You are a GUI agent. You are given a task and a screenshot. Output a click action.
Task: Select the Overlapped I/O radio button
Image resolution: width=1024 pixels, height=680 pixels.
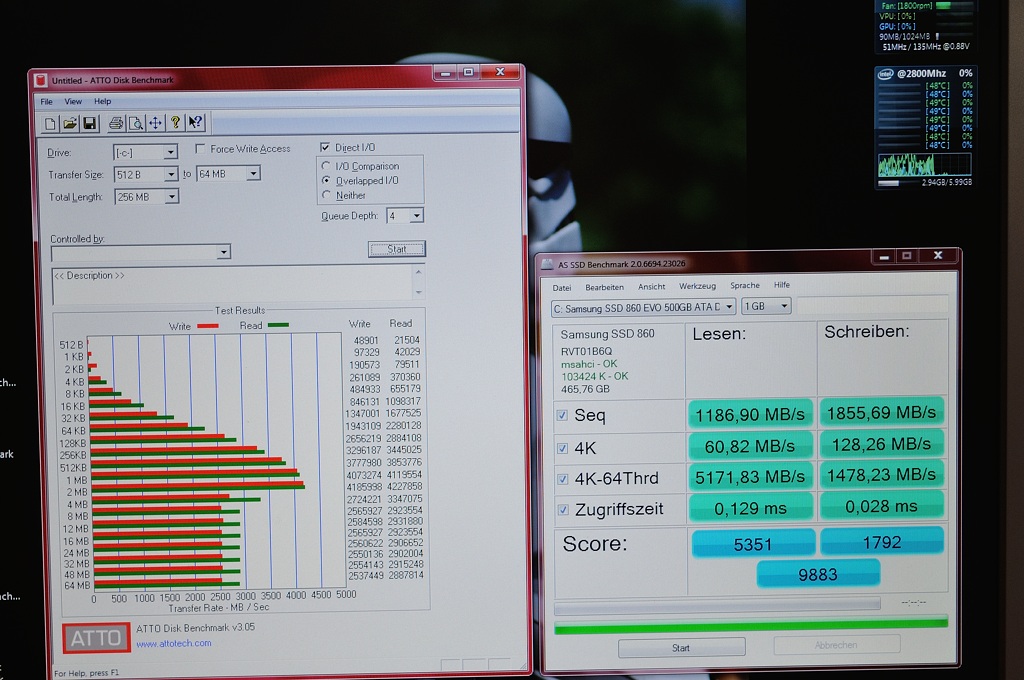326,180
